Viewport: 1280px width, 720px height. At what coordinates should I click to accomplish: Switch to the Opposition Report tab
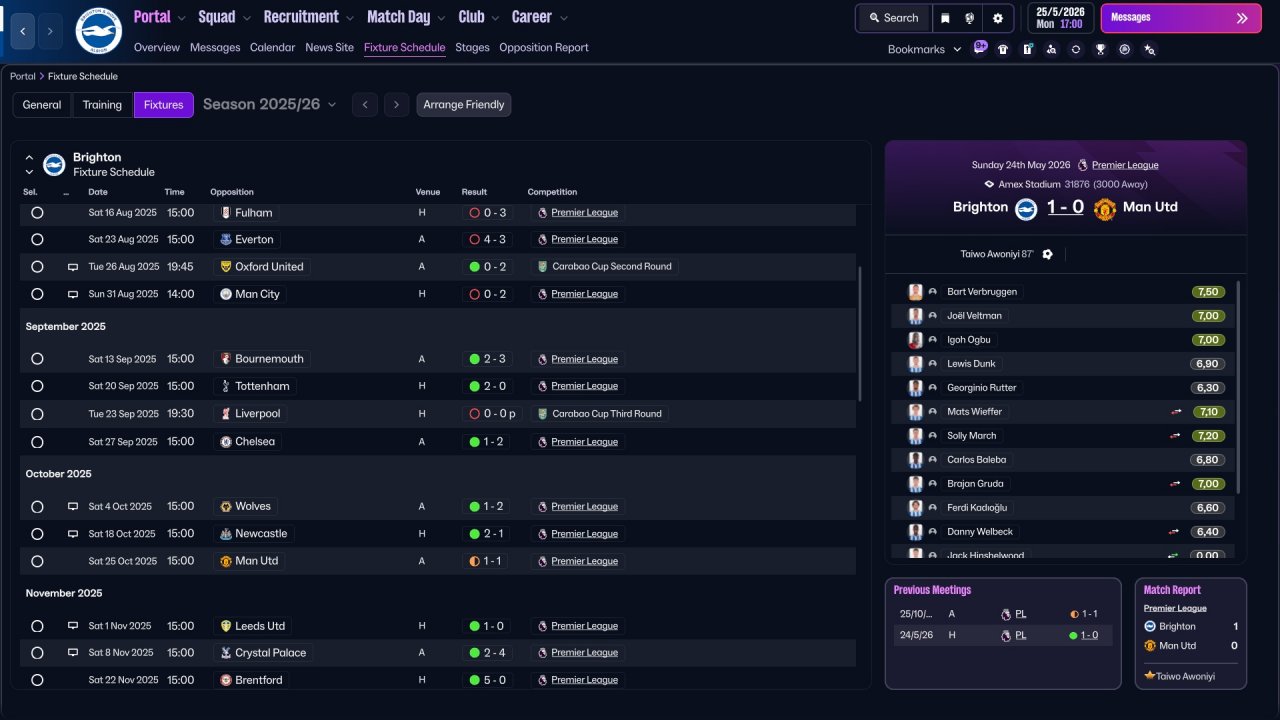click(x=544, y=47)
